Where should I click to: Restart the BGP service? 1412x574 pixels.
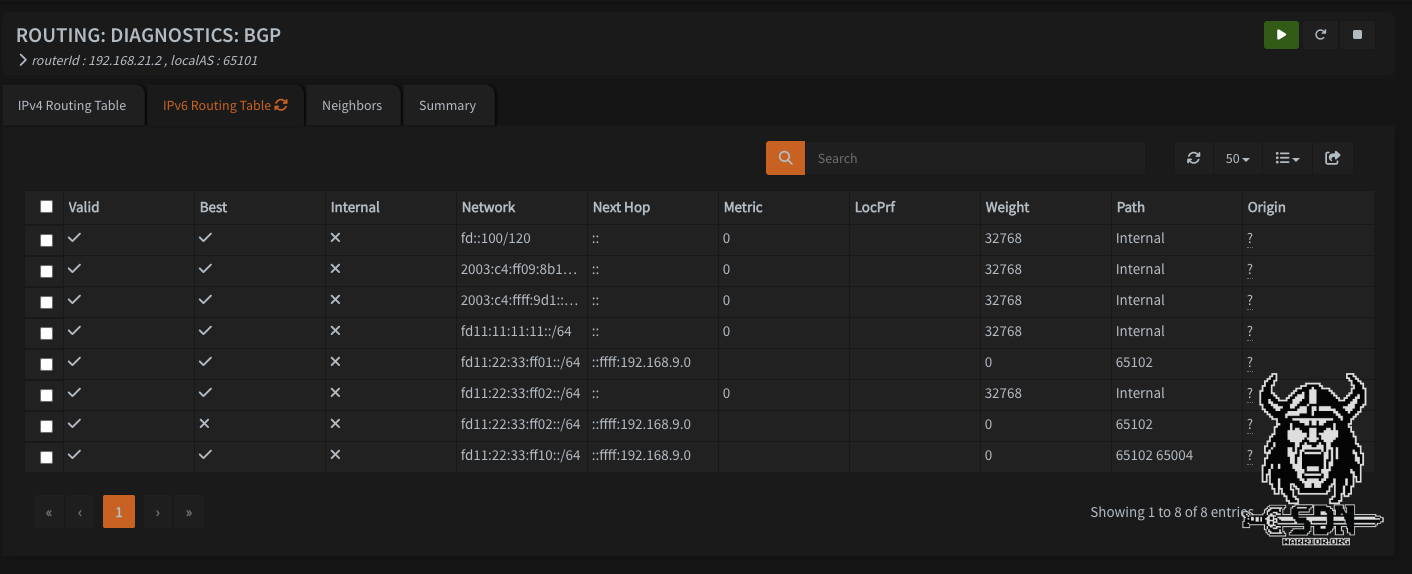(x=1320, y=35)
